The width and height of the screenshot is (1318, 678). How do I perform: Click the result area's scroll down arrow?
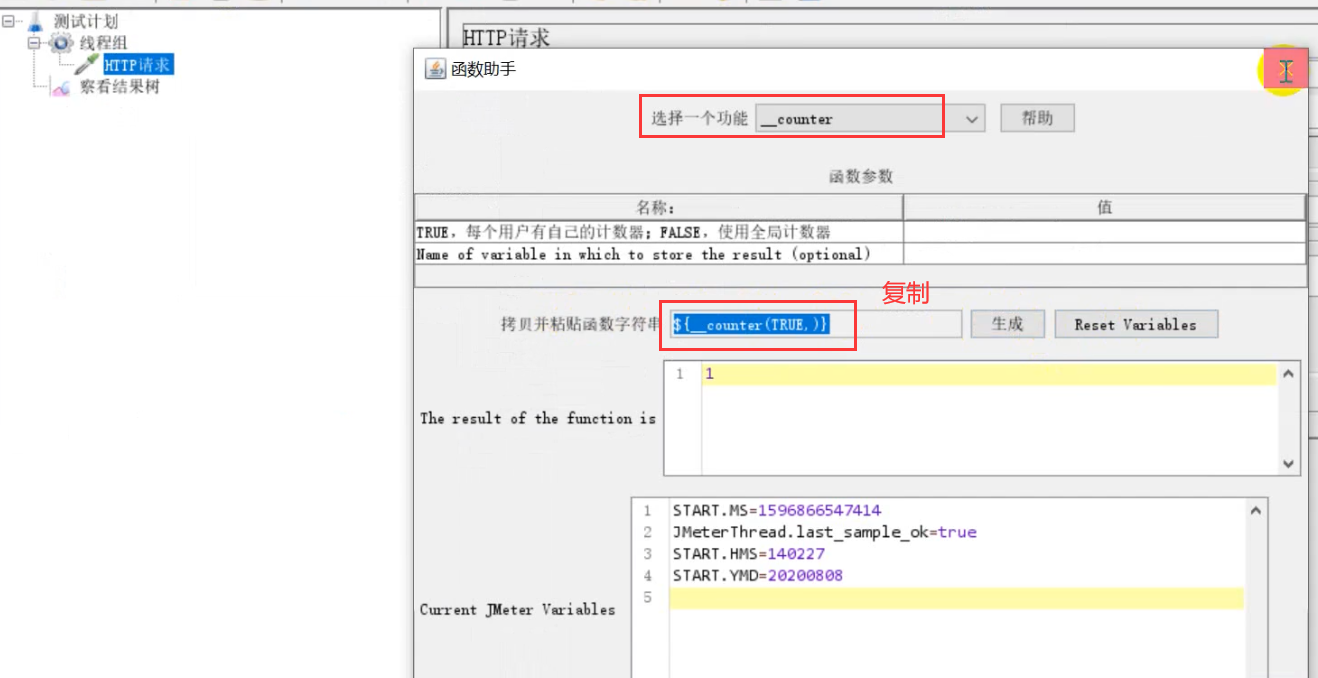click(x=1288, y=464)
